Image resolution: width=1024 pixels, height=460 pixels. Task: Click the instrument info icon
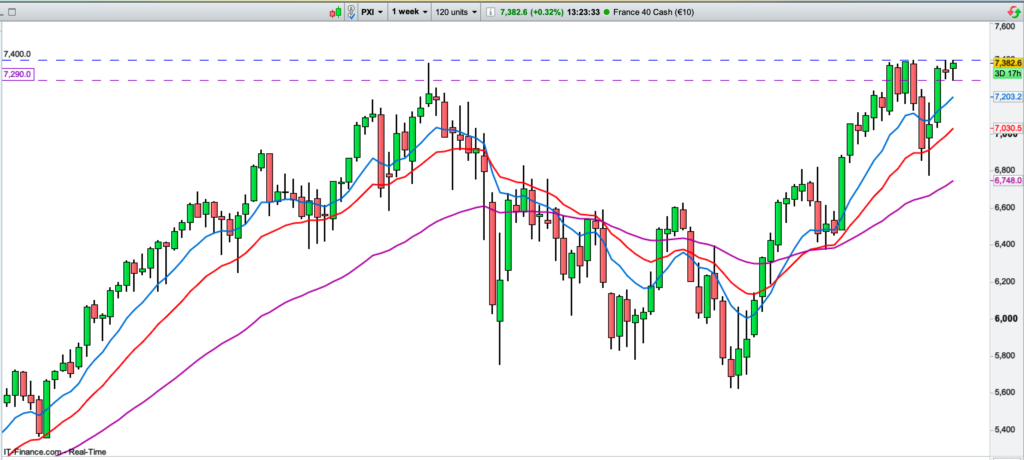(x=490, y=11)
